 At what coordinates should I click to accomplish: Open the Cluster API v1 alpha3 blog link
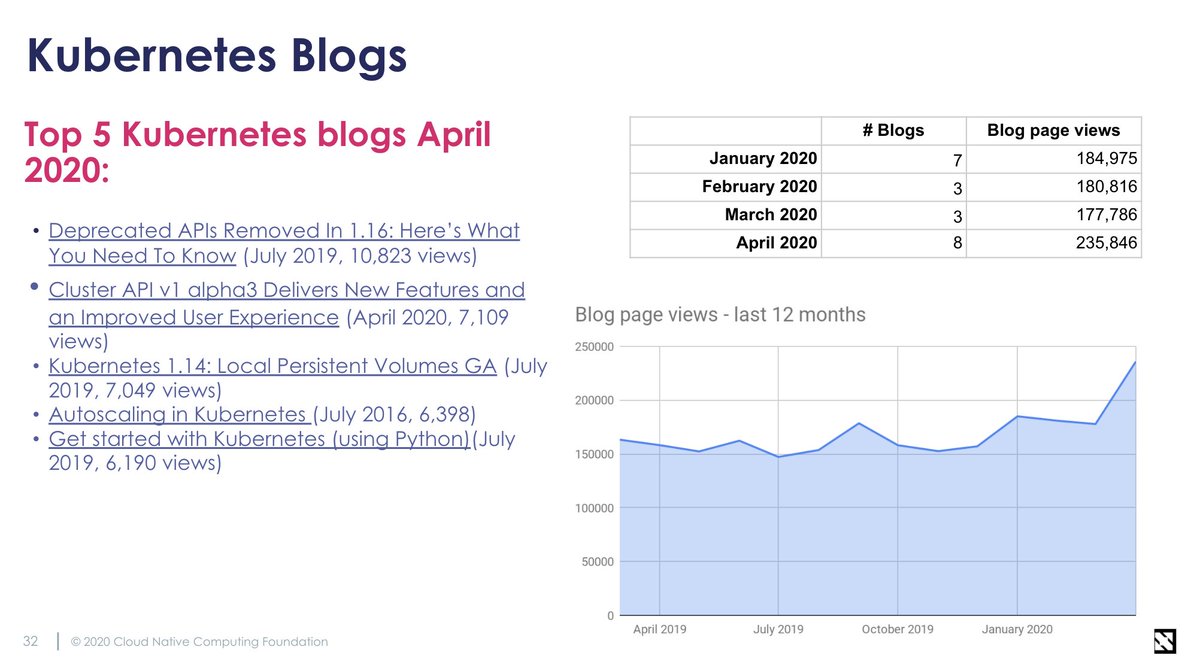point(287,290)
